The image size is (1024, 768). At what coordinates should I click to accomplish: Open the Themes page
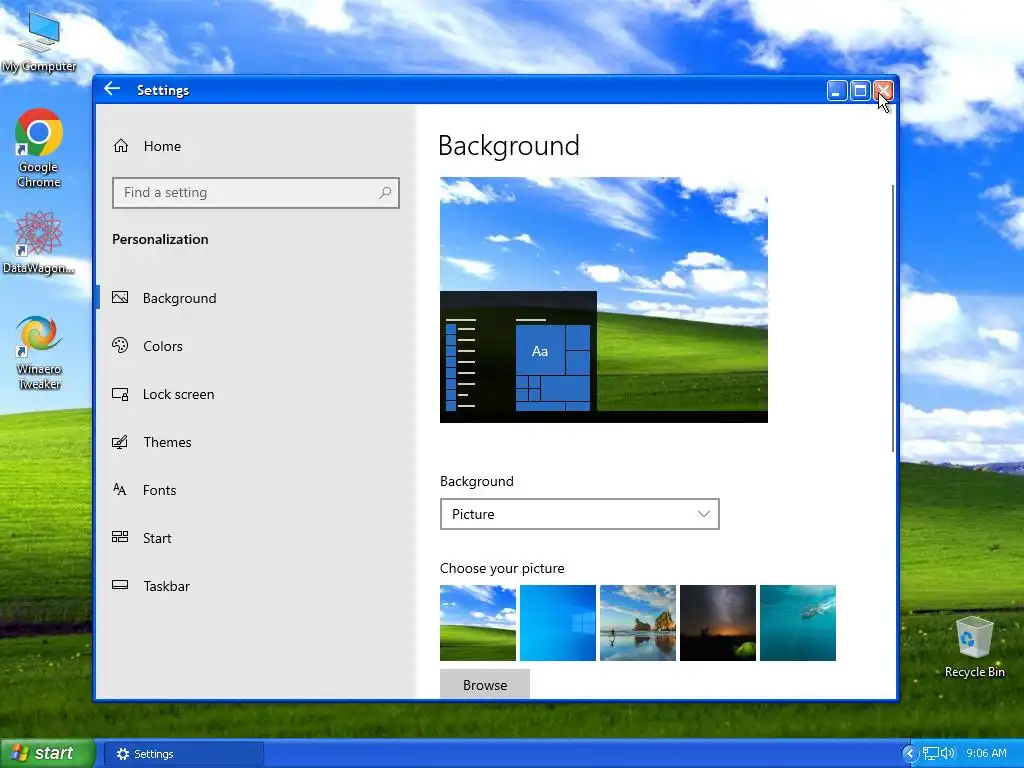tap(255, 442)
